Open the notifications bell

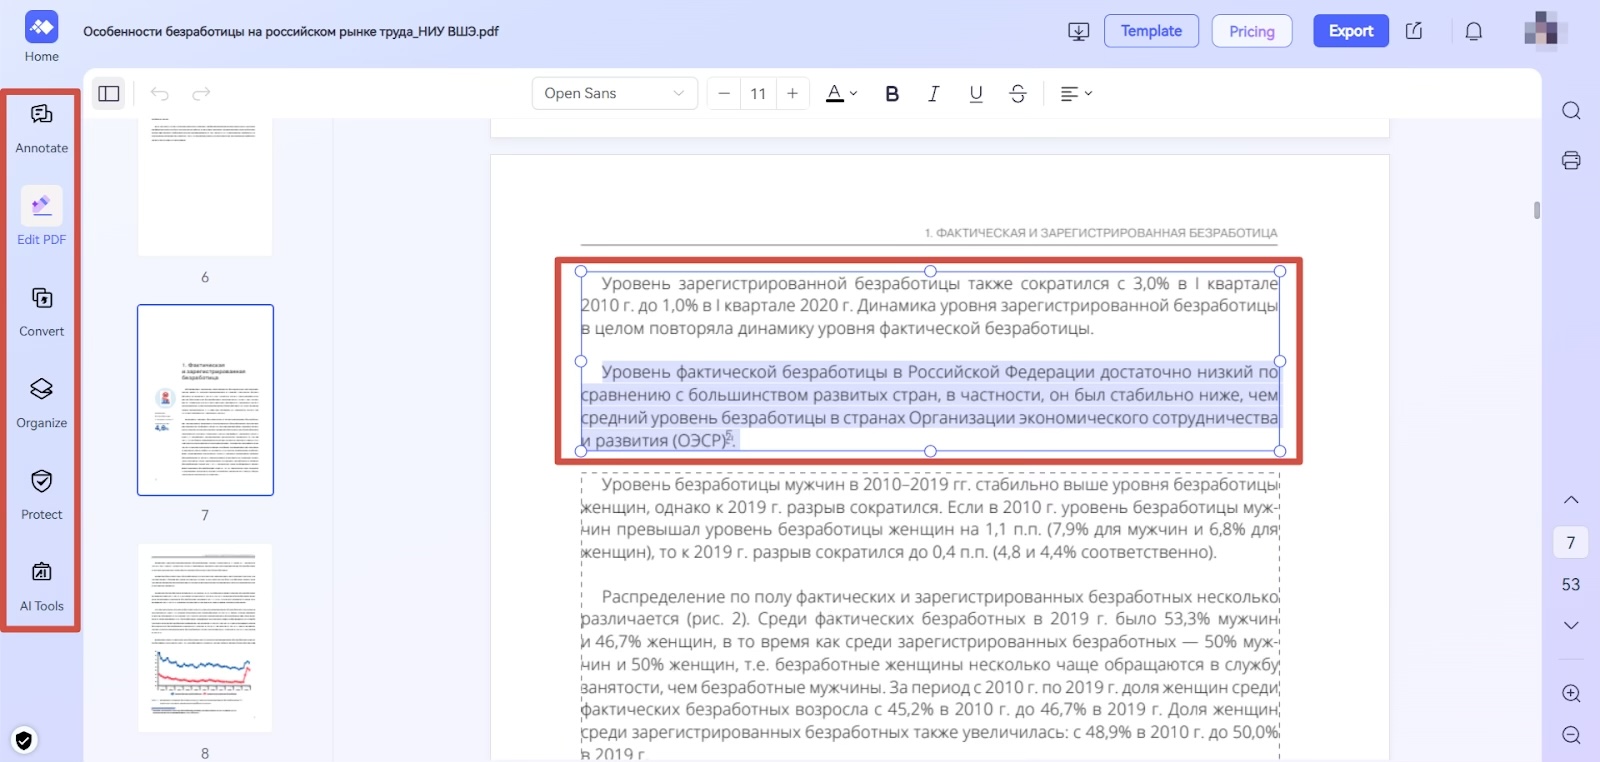click(1473, 31)
